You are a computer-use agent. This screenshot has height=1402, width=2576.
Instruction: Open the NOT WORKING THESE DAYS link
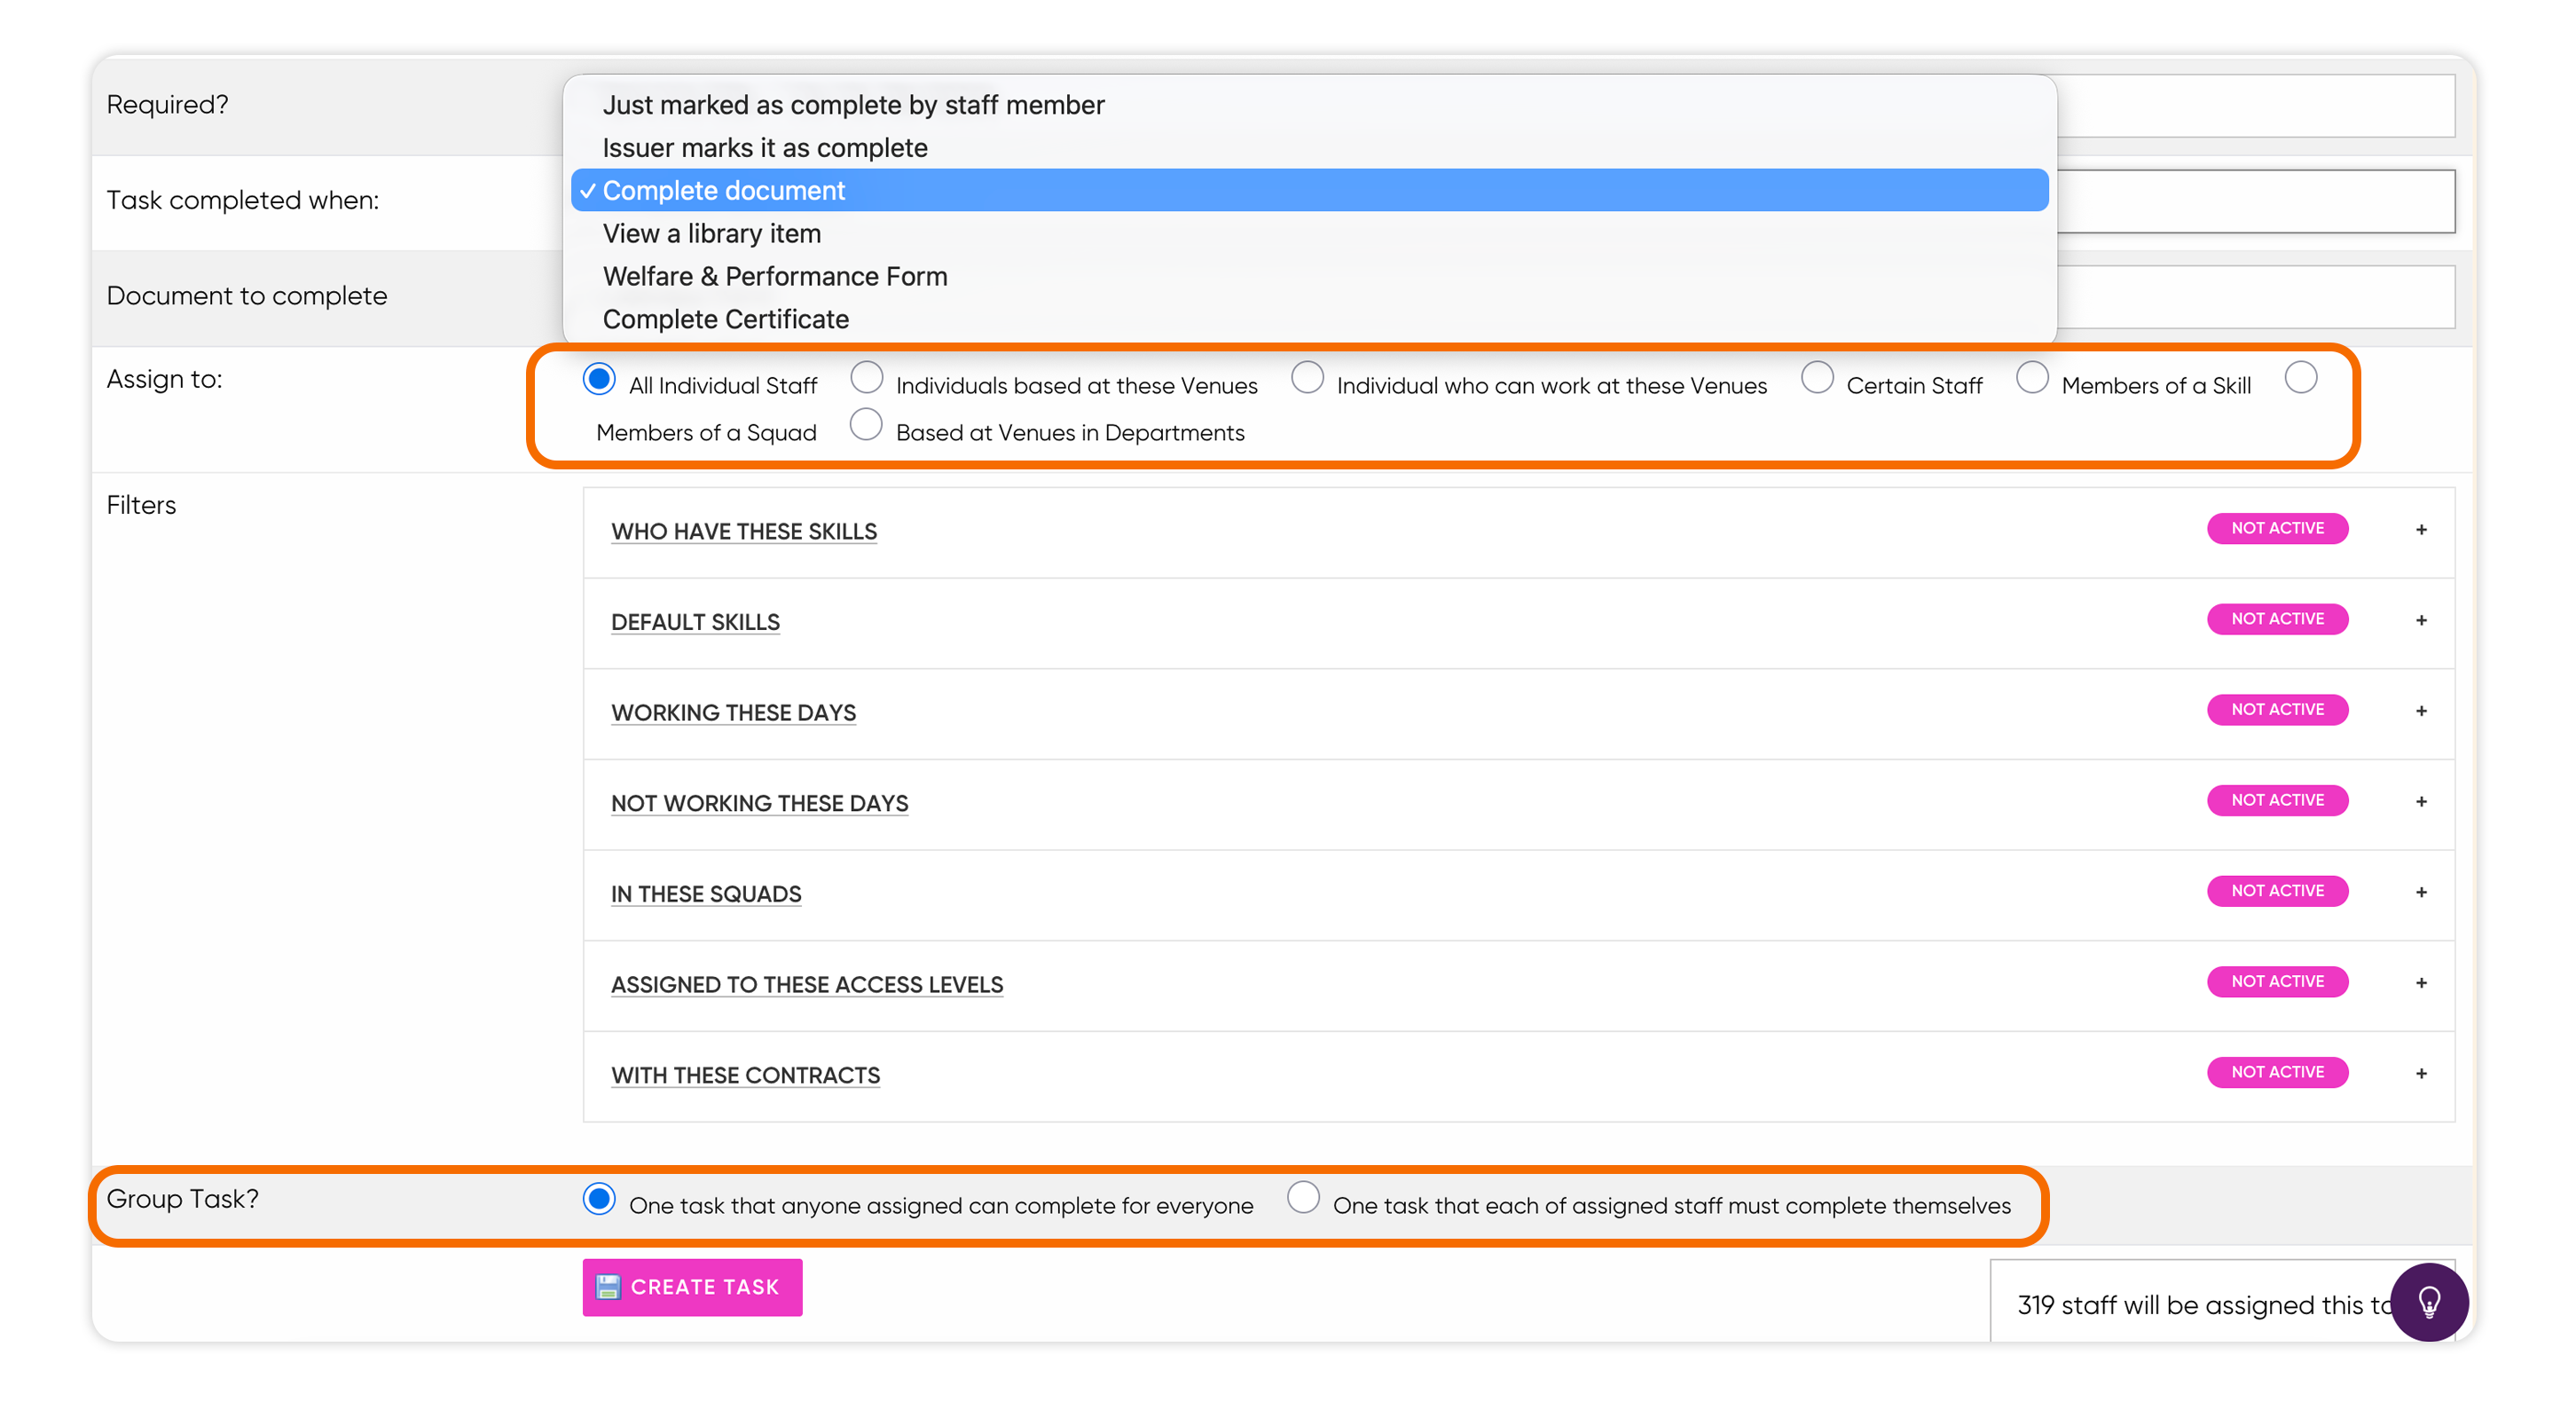tap(759, 804)
